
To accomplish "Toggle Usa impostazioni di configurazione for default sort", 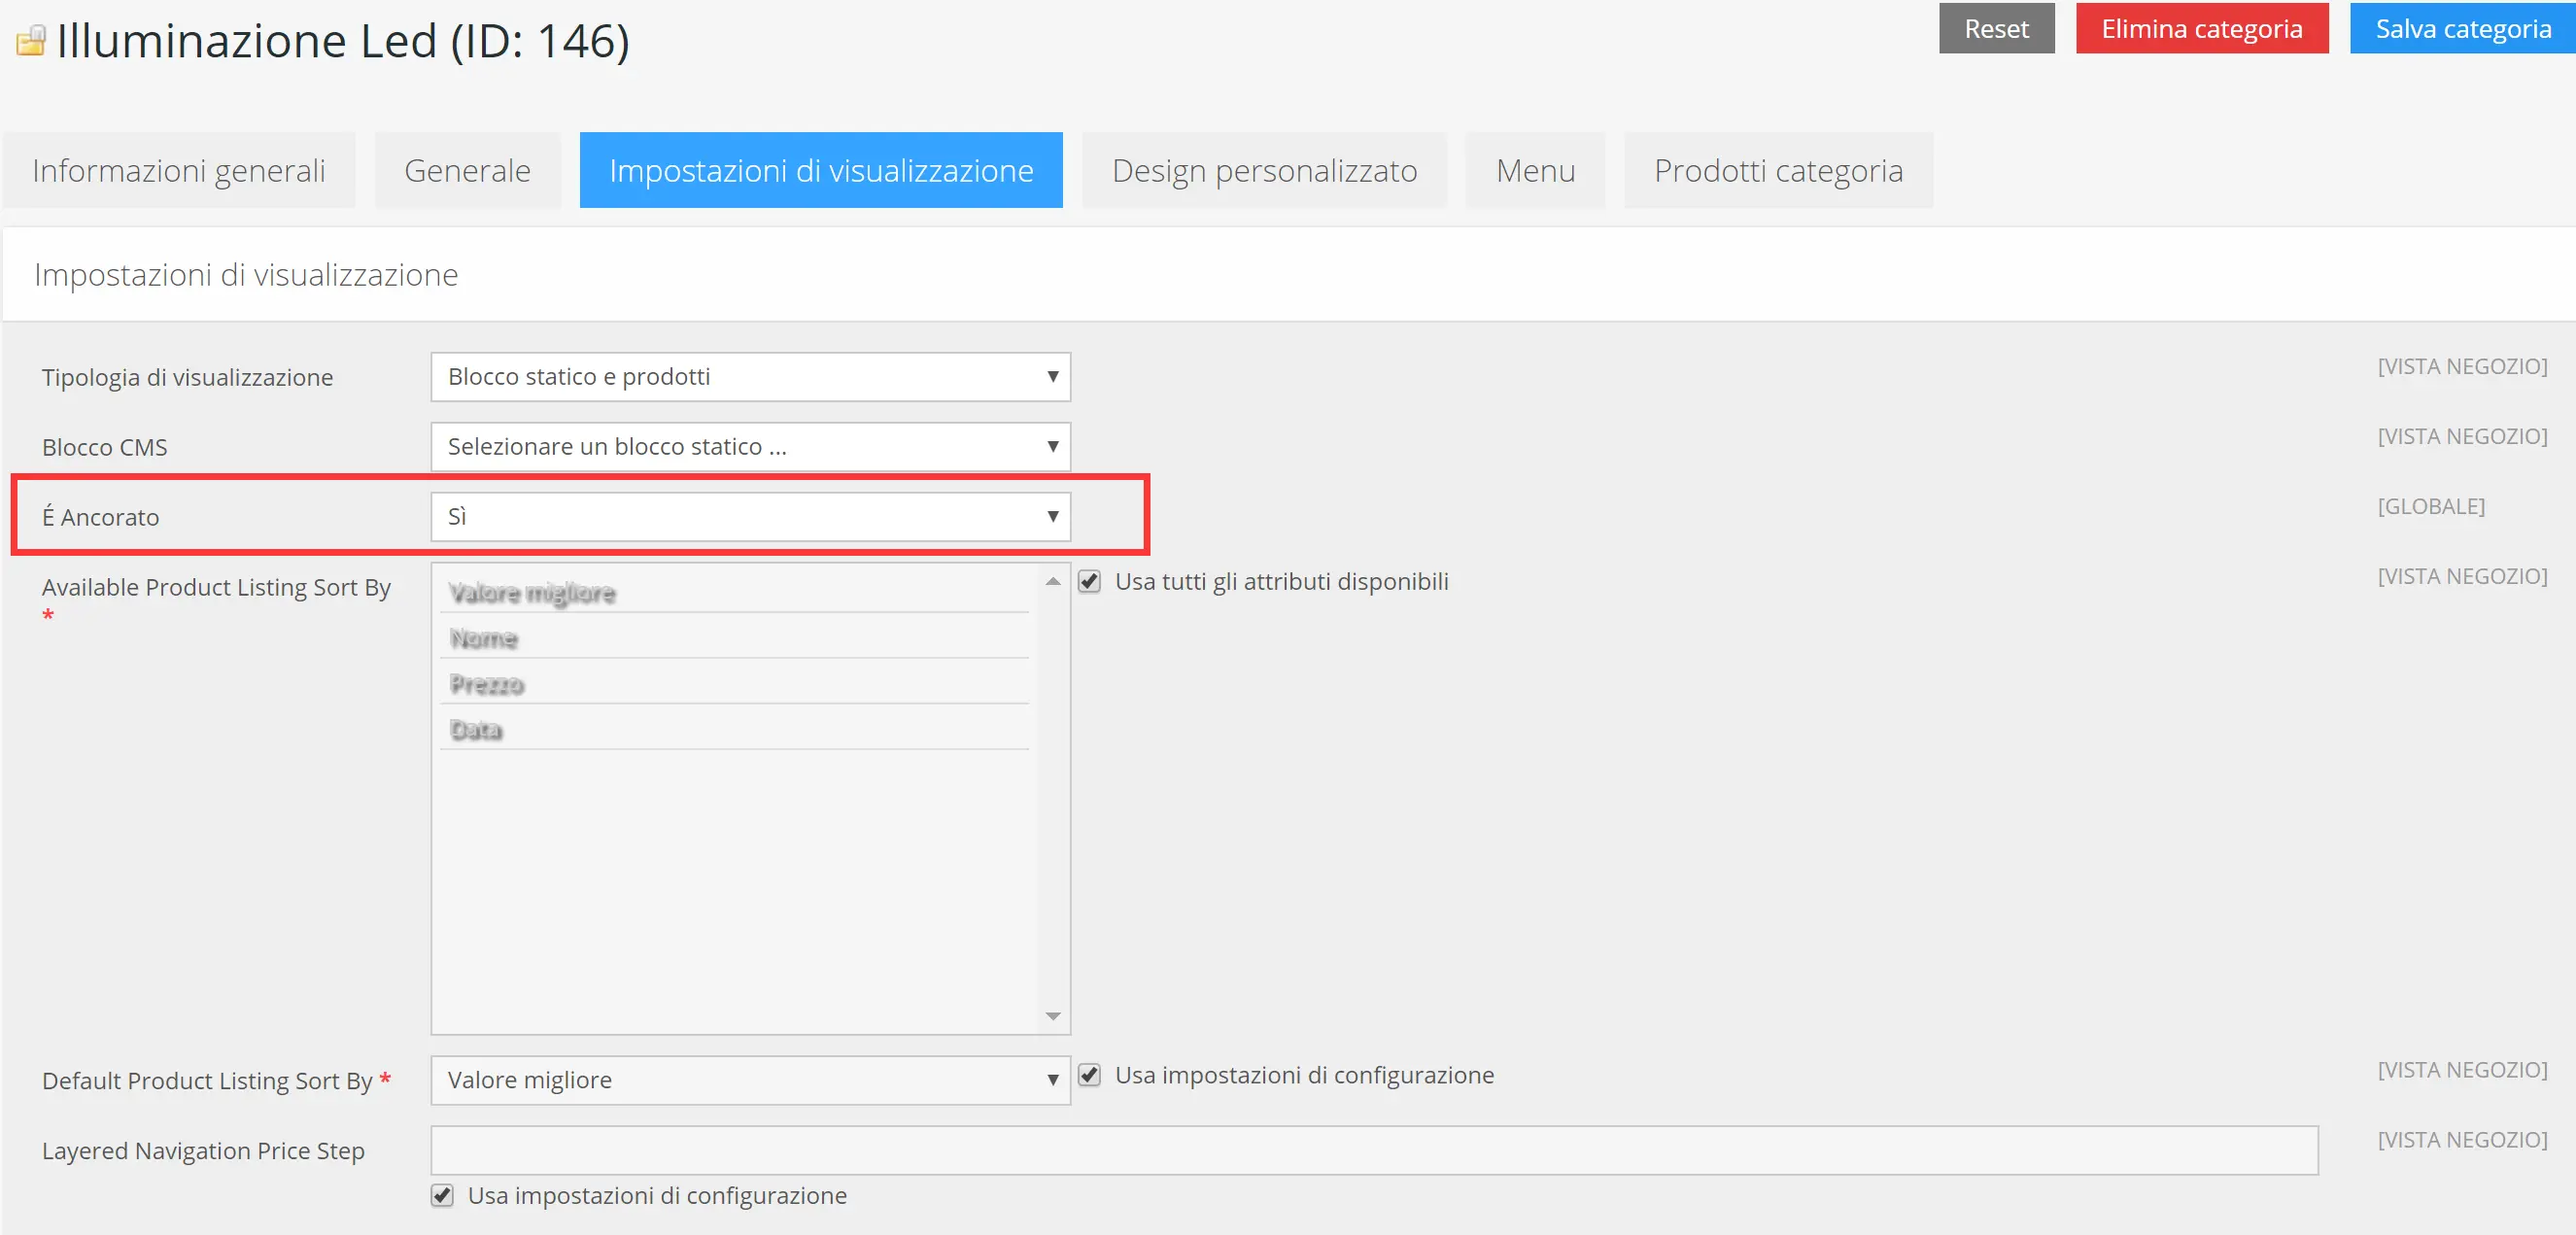I will (x=1089, y=1075).
